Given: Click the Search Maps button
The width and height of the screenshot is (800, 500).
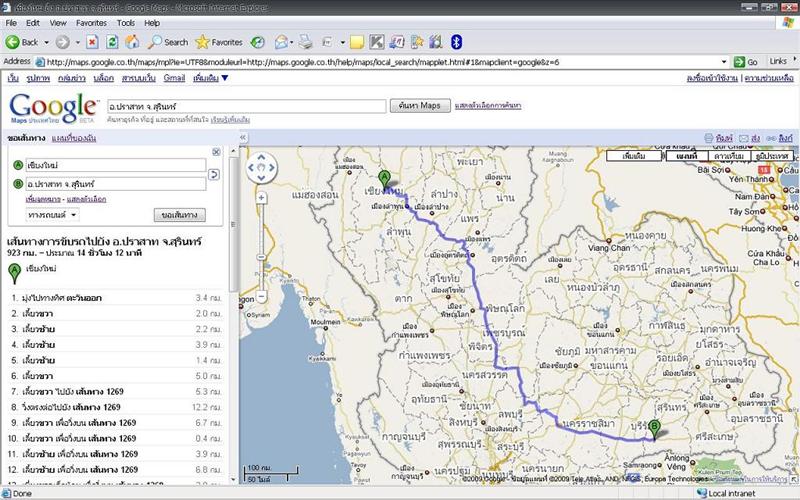Looking at the screenshot, I should coord(418,105).
